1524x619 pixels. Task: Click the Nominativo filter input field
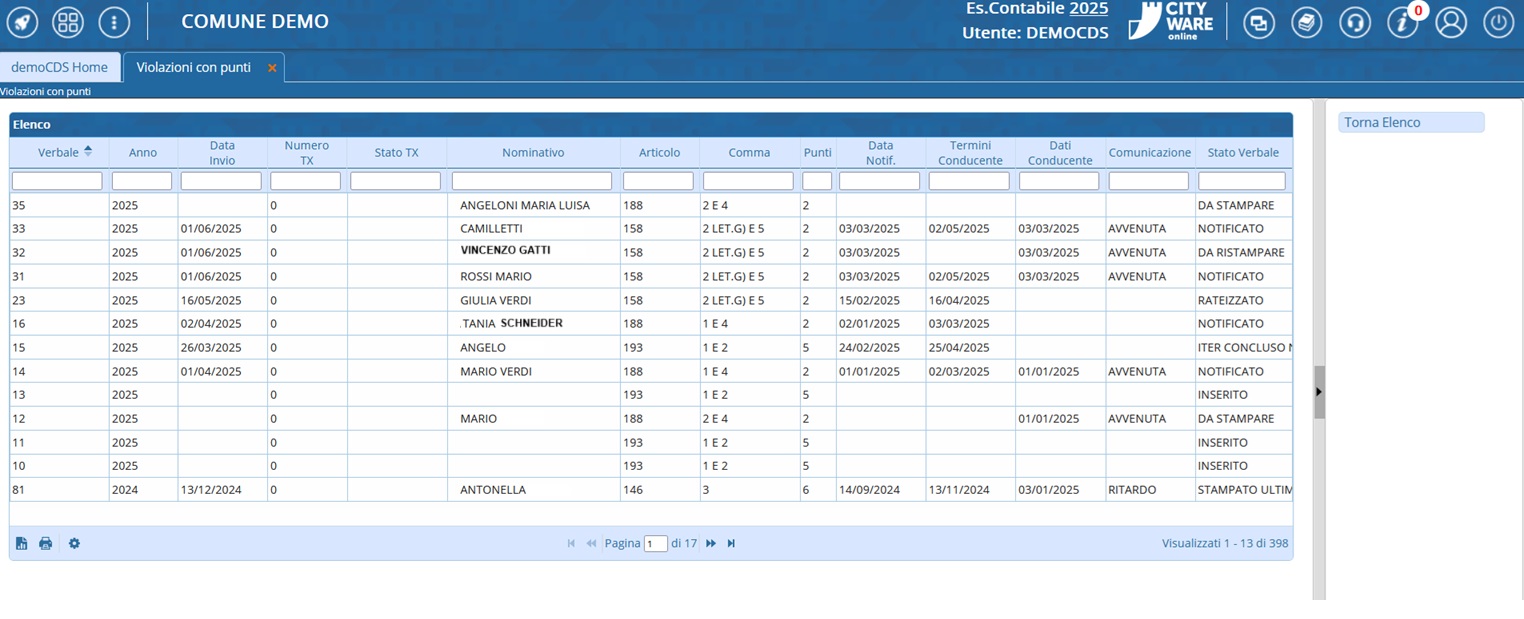tap(531, 181)
